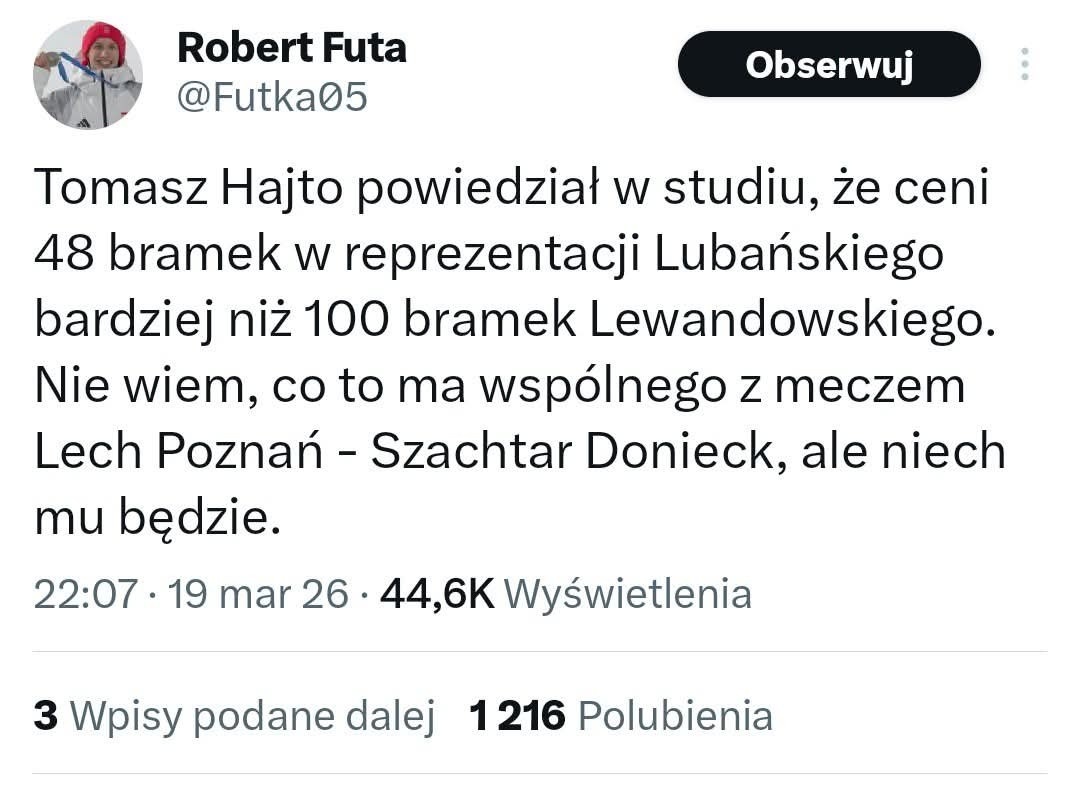The width and height of the screenshot is (1080, 794).
Task: Open the Wpisy podane dalej reposts list
Action: pyautogui.click(x=252, y=716)
